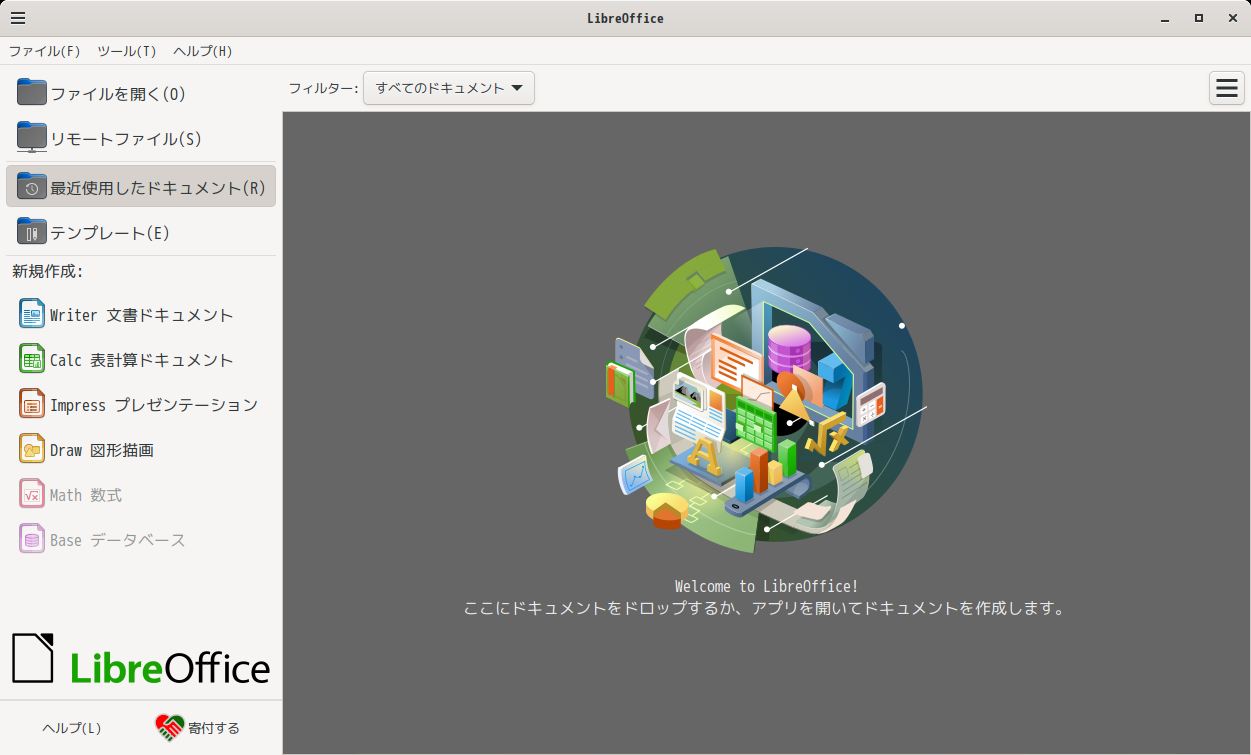
Task: Create a new Calc 表計算ドキュメント
Action: [x=141, y=360]
